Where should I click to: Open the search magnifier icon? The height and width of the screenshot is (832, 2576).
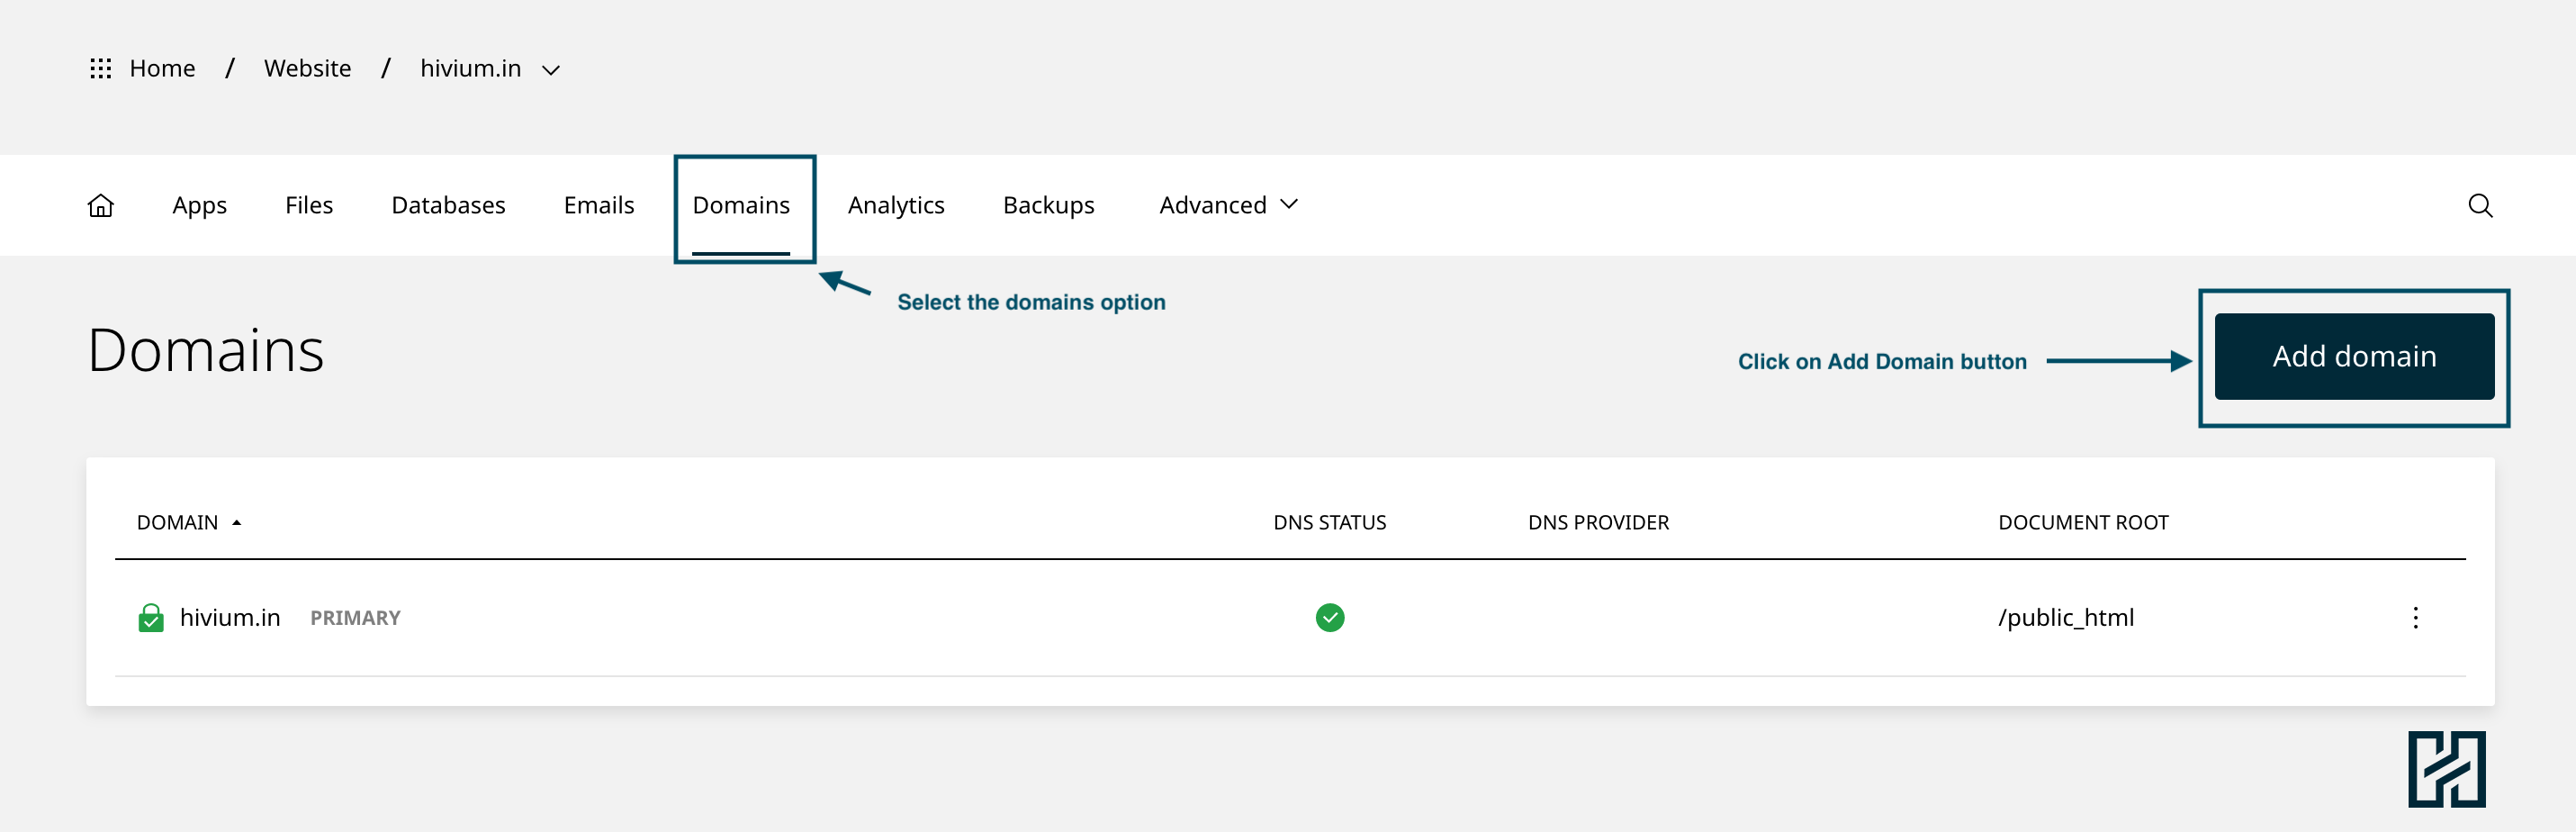click(2480, 206)
